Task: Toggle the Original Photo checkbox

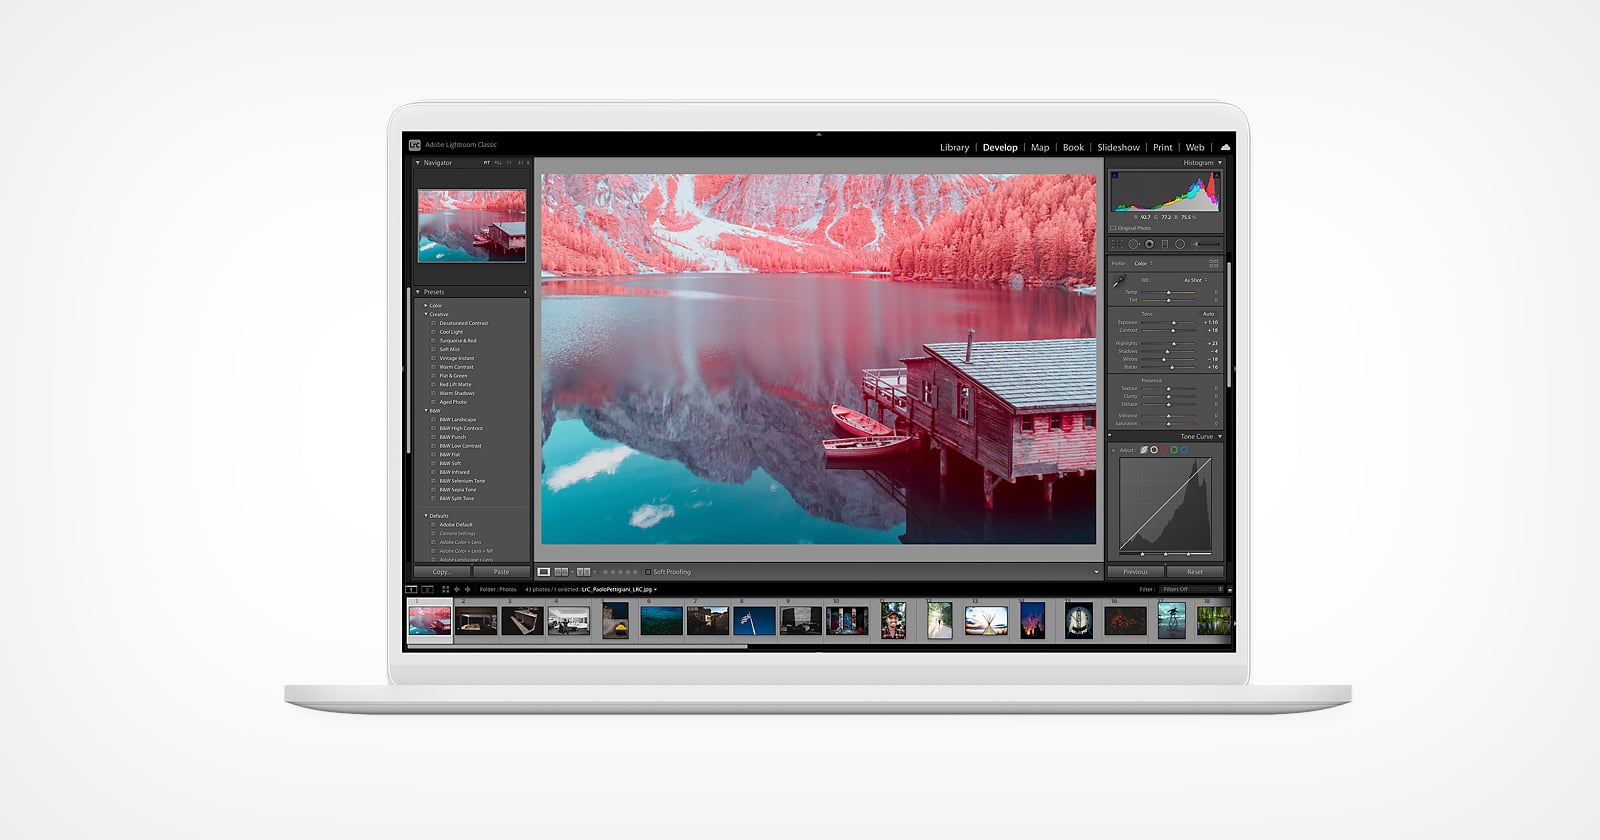Action: (x=1113, y=228)
